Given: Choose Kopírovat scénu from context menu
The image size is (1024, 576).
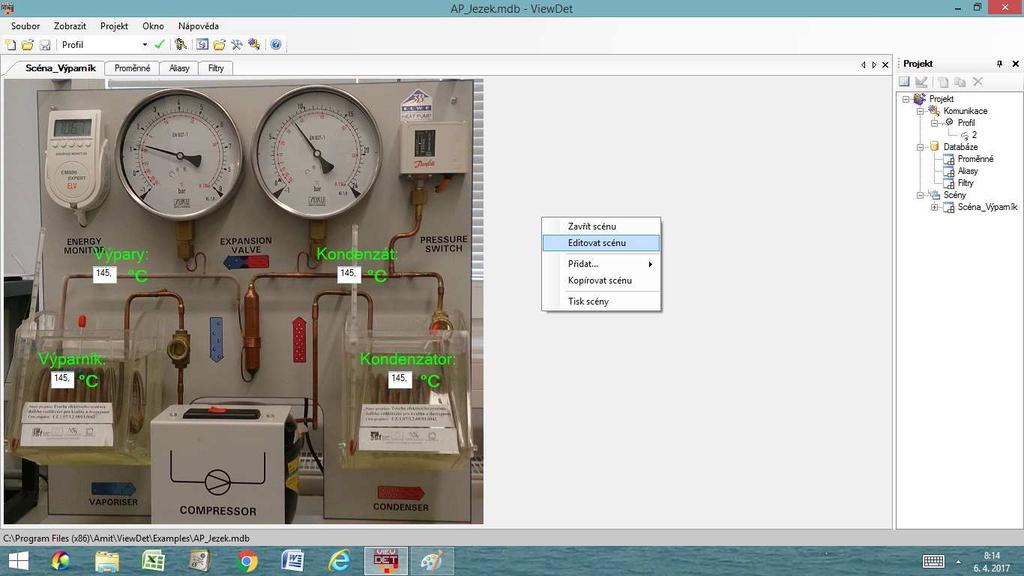Looking at the screenshot, I should [x=601, y=280].
